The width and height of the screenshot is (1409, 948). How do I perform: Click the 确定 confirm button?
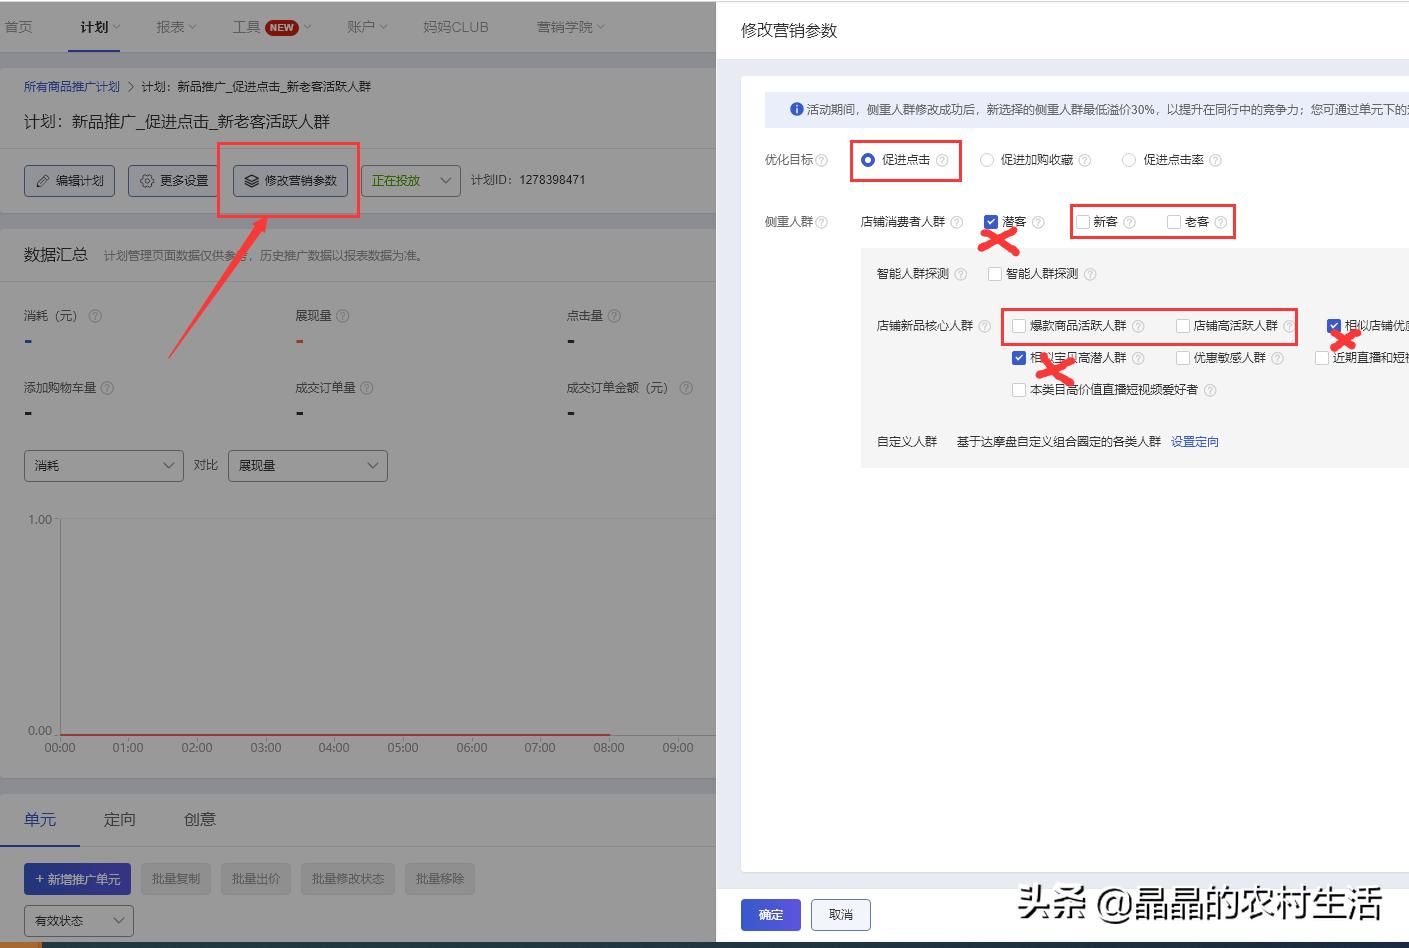click(x=770, y=914)
